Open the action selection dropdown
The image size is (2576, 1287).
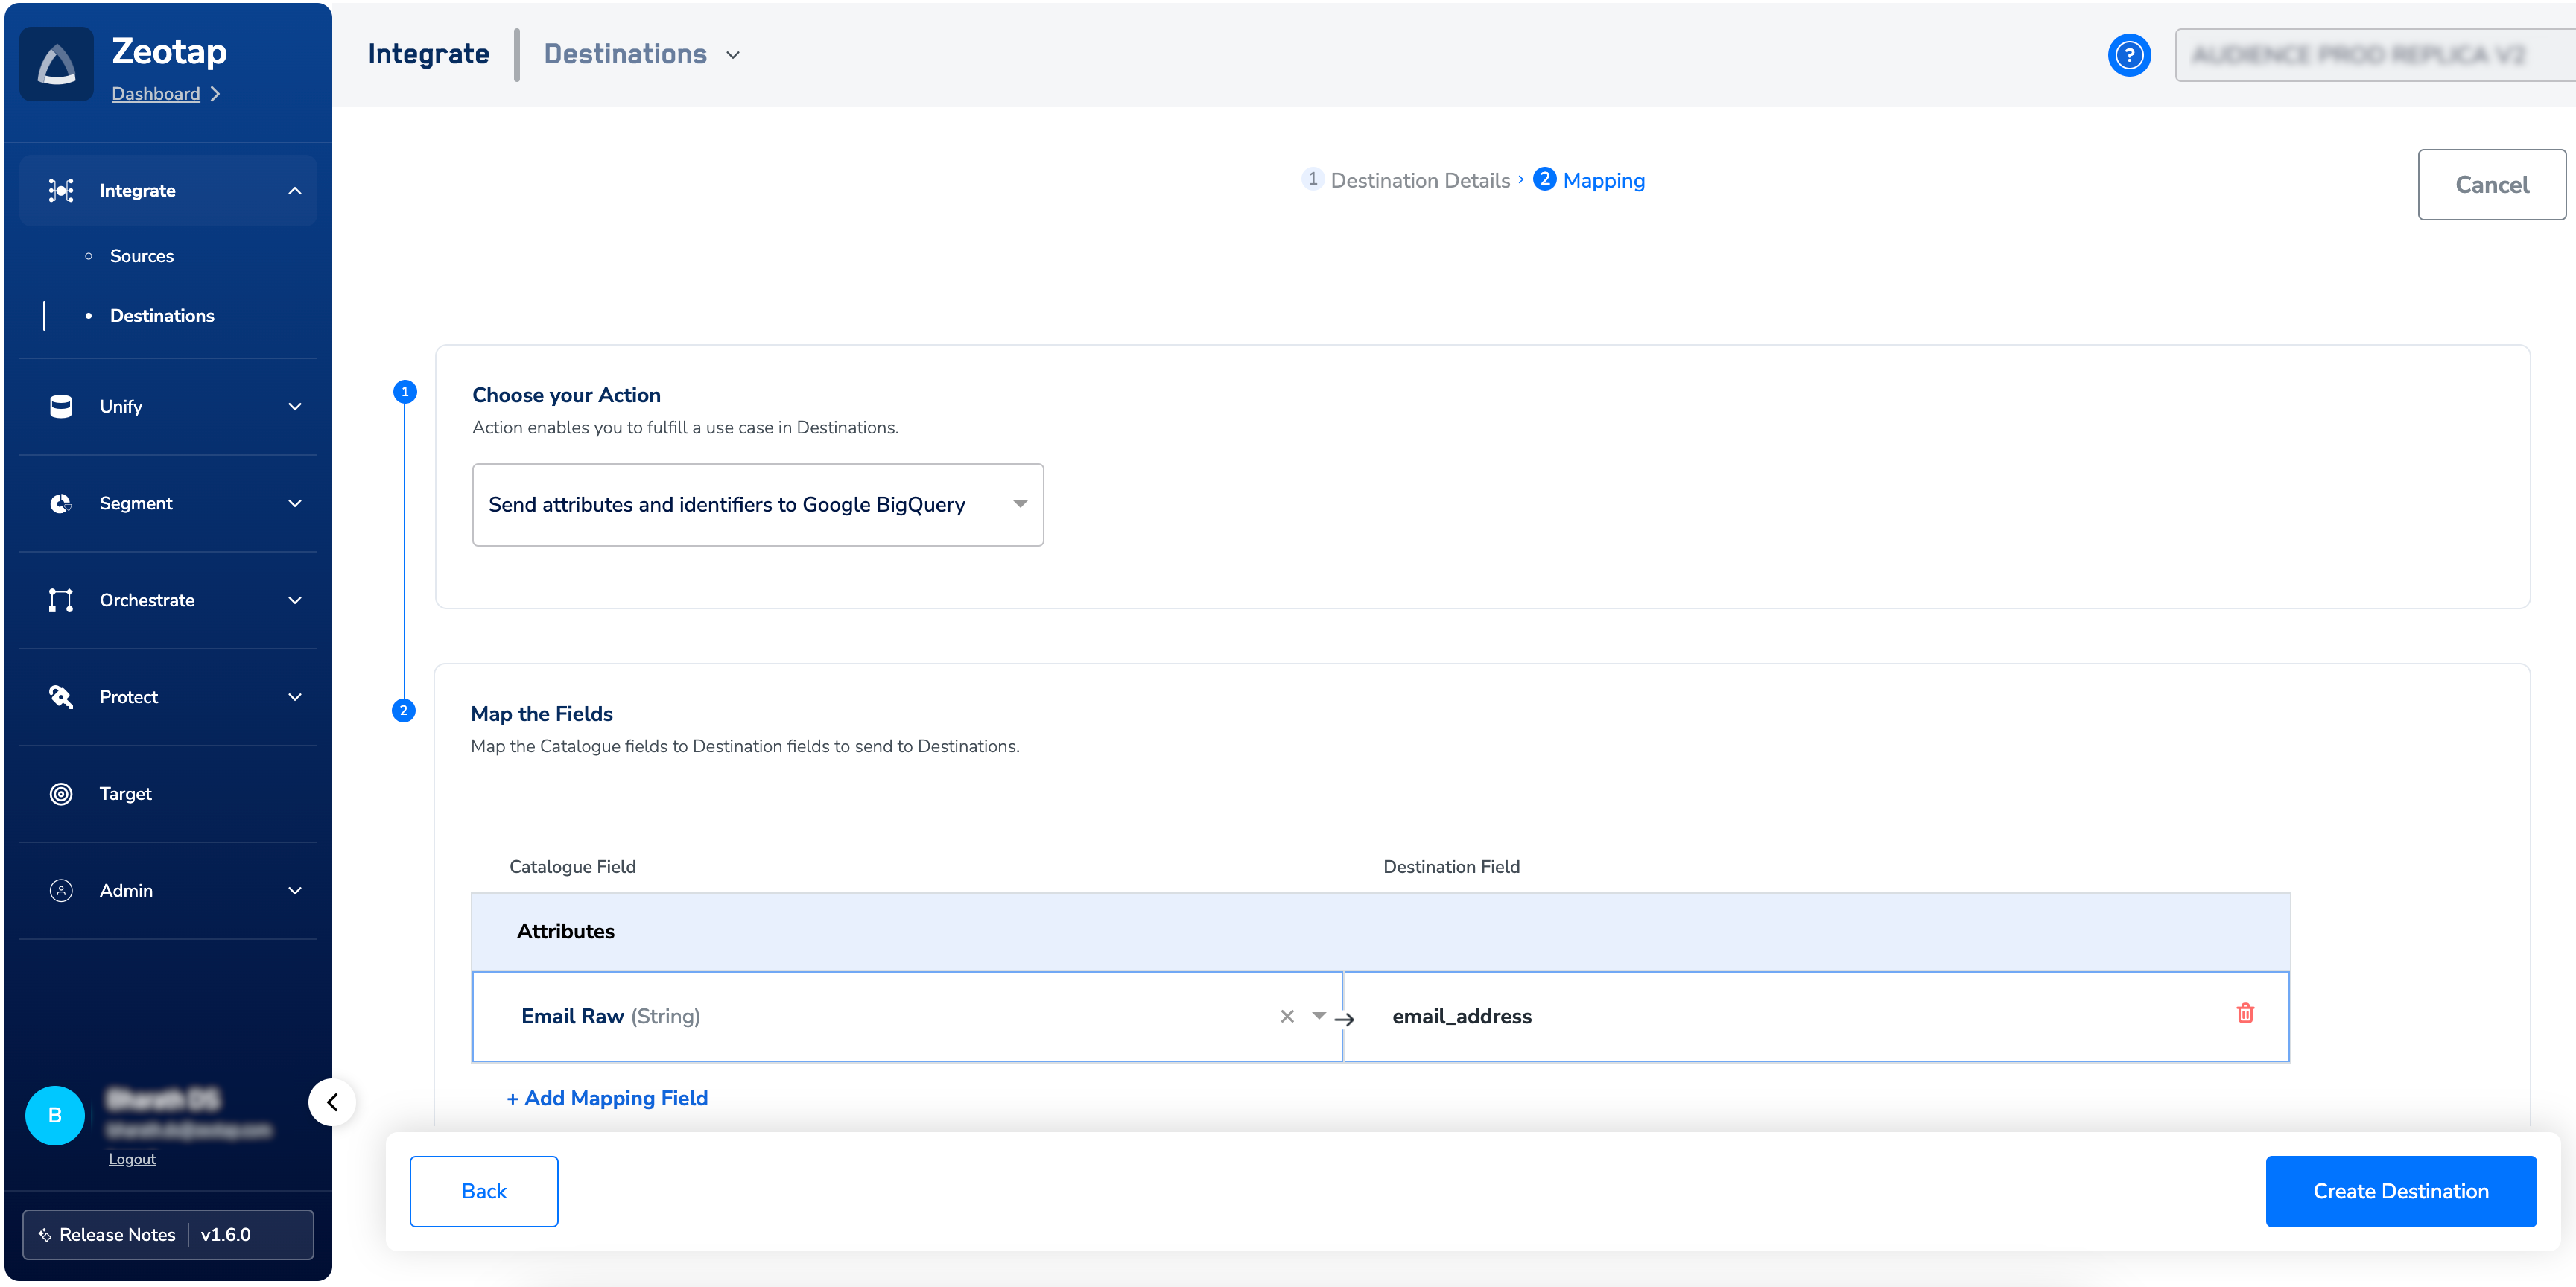point(757,505)
